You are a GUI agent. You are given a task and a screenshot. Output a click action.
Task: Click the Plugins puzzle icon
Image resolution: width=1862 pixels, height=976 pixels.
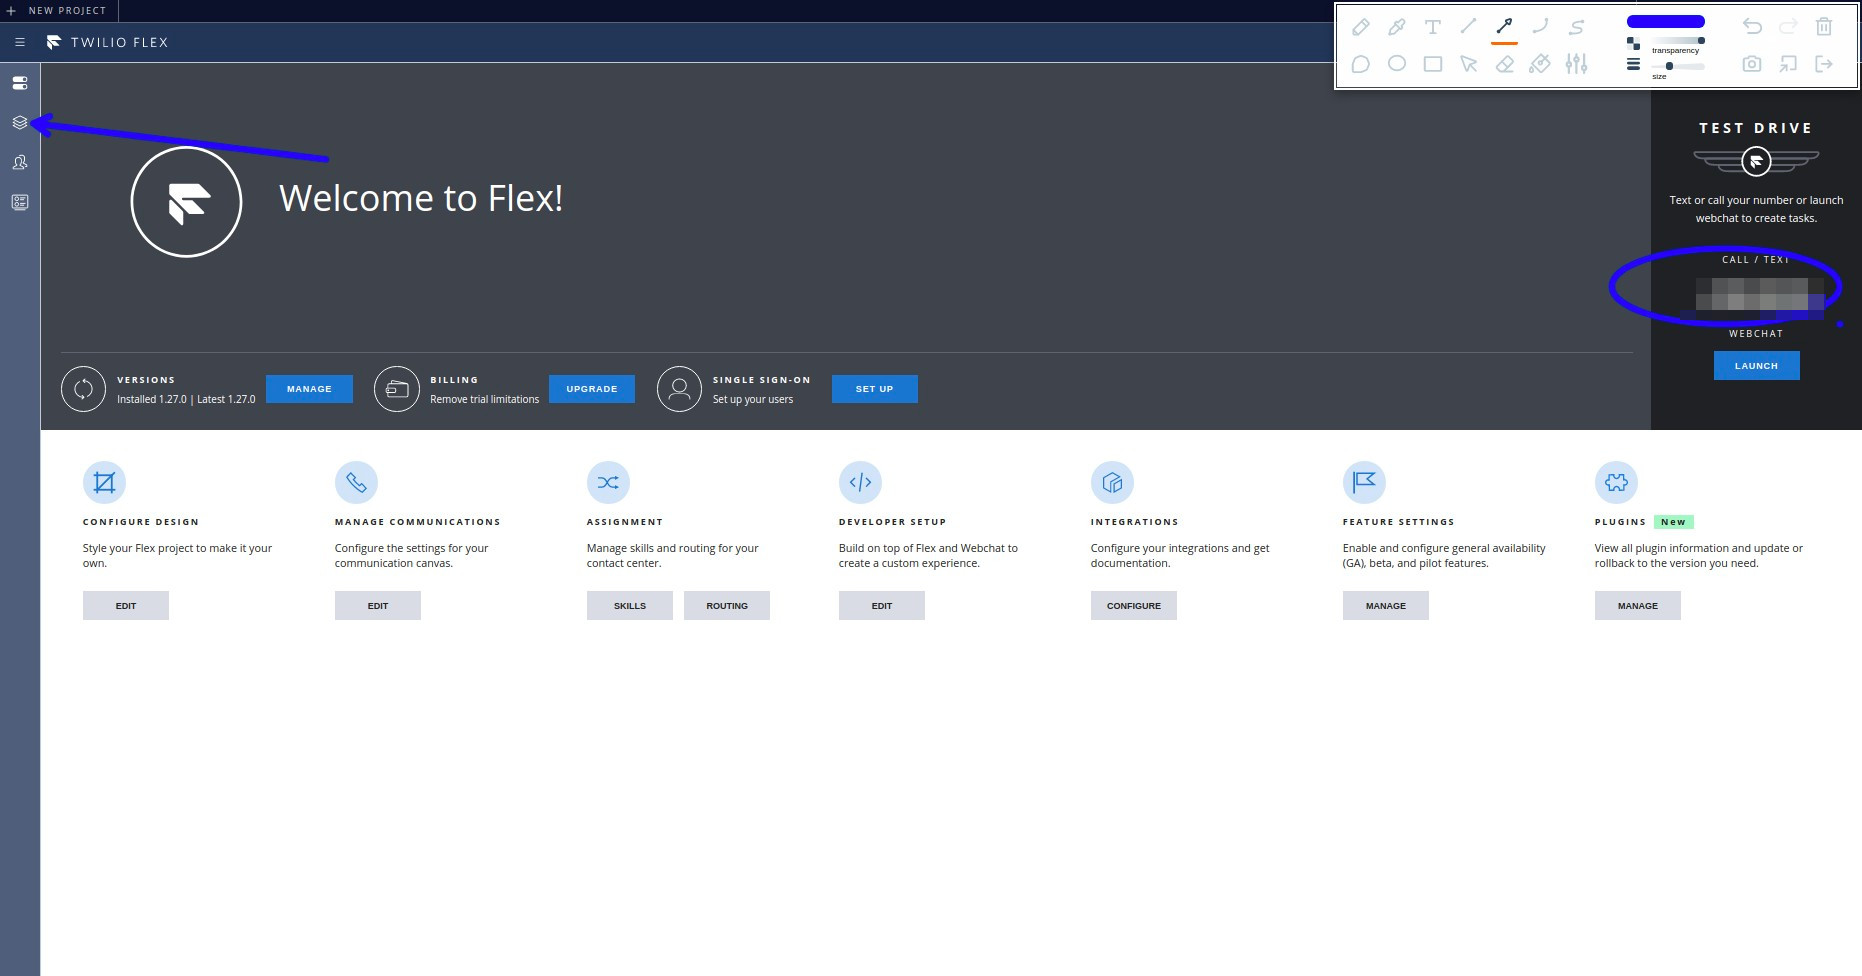click(1616, 483)
